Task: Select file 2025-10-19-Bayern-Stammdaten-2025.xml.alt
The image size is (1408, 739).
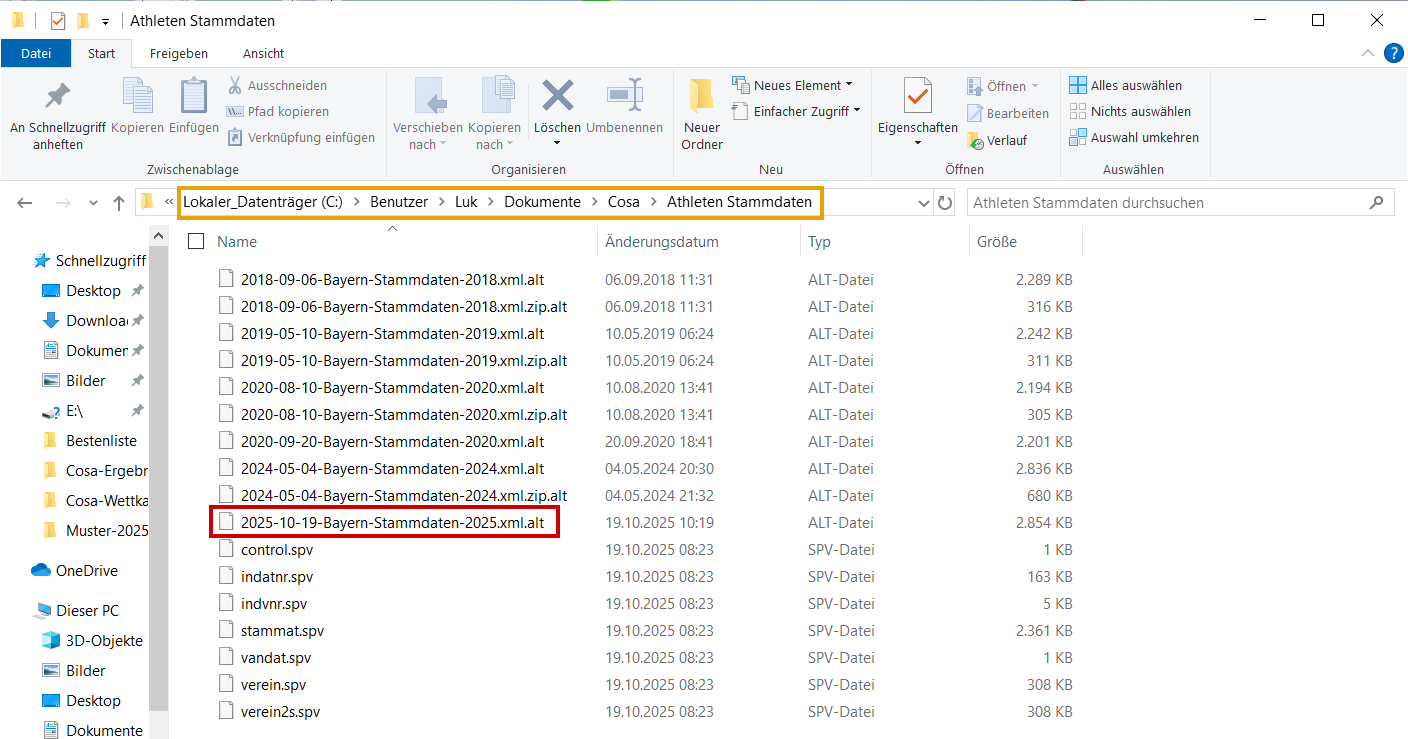Action: (392, 522)
